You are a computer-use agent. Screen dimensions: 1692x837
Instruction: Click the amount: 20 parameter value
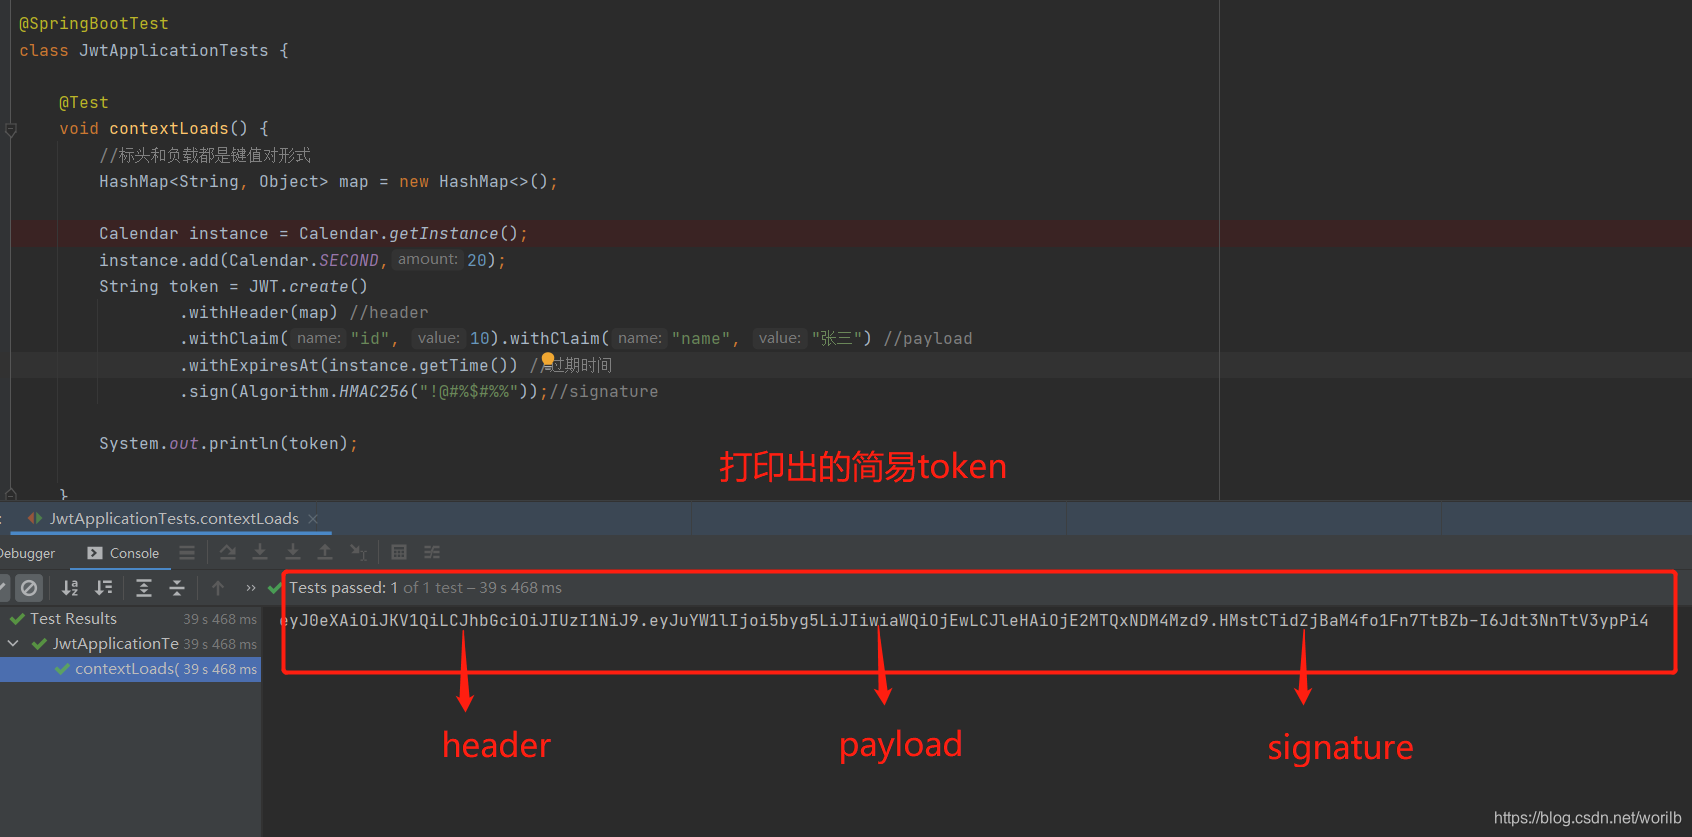477,260
